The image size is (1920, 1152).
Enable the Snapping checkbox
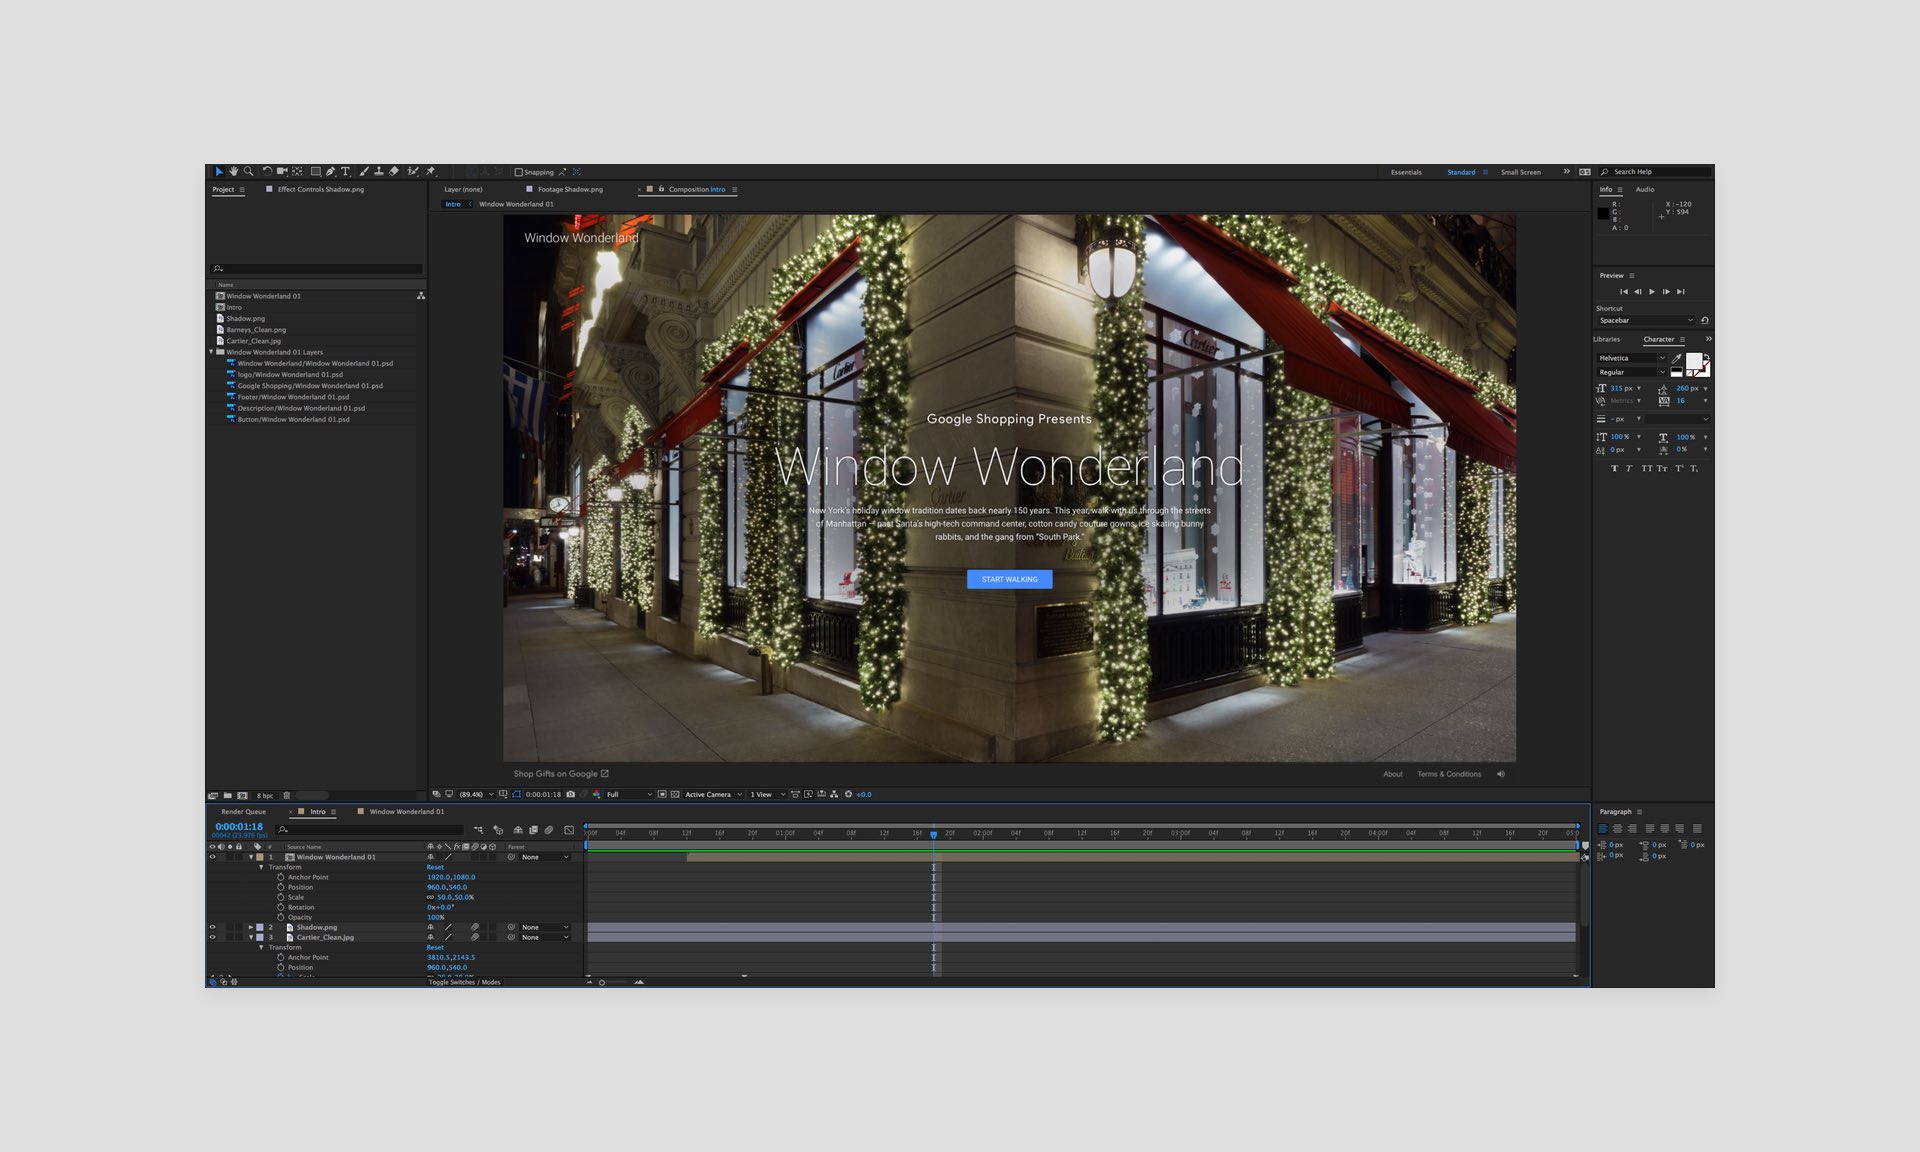click(x=518, y=172)
